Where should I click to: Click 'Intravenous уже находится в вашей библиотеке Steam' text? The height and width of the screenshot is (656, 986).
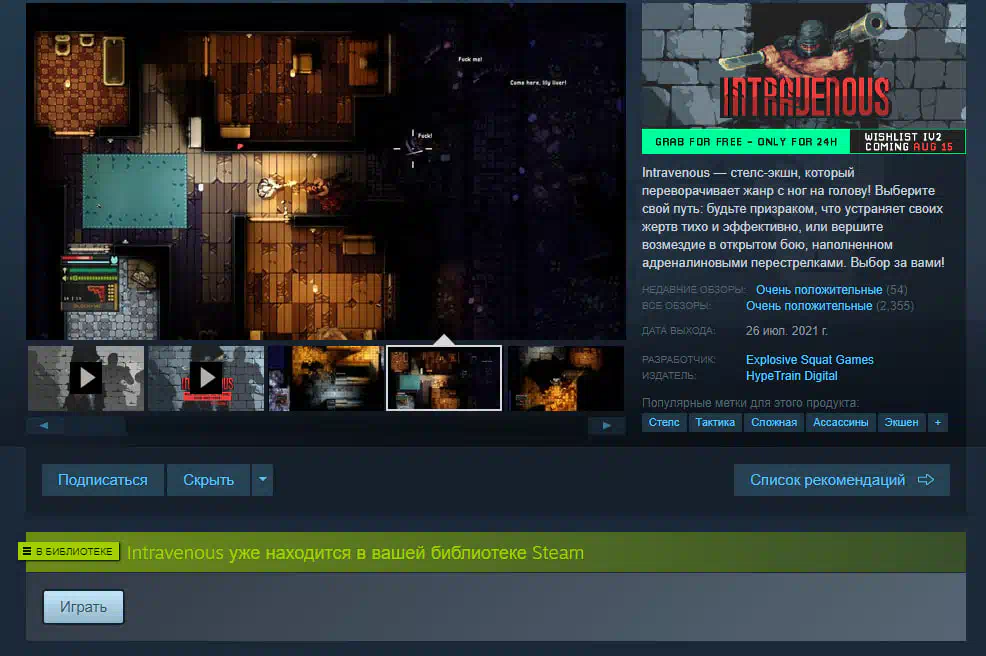[x=355, y=553]
